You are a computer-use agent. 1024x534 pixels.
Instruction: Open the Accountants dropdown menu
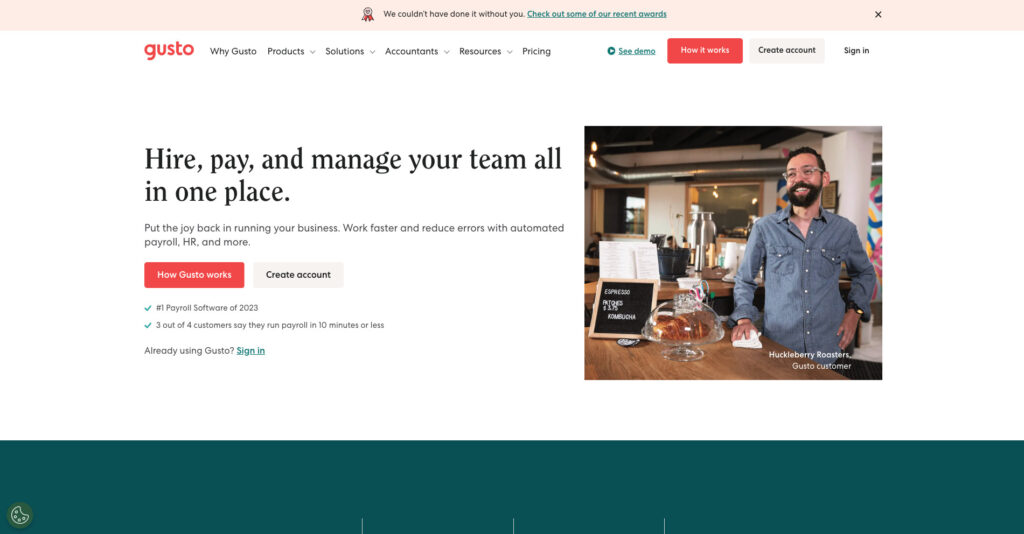coord(416,51)
